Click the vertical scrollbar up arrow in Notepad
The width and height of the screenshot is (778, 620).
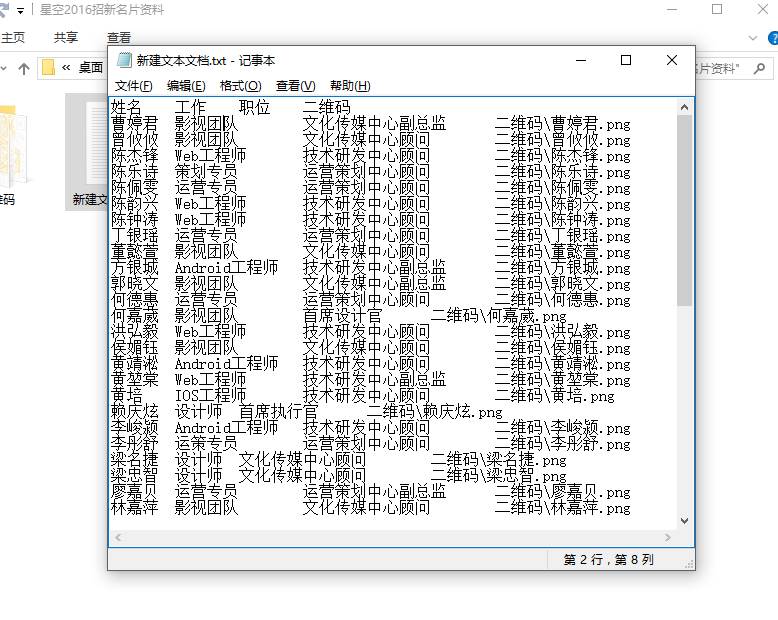(685, 107)
